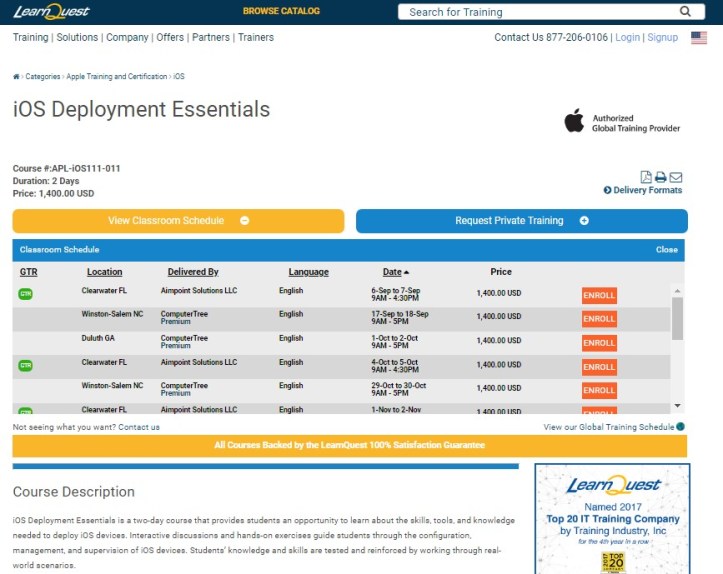
Task: Click the Search for Training field
Action: click(540, 12)
